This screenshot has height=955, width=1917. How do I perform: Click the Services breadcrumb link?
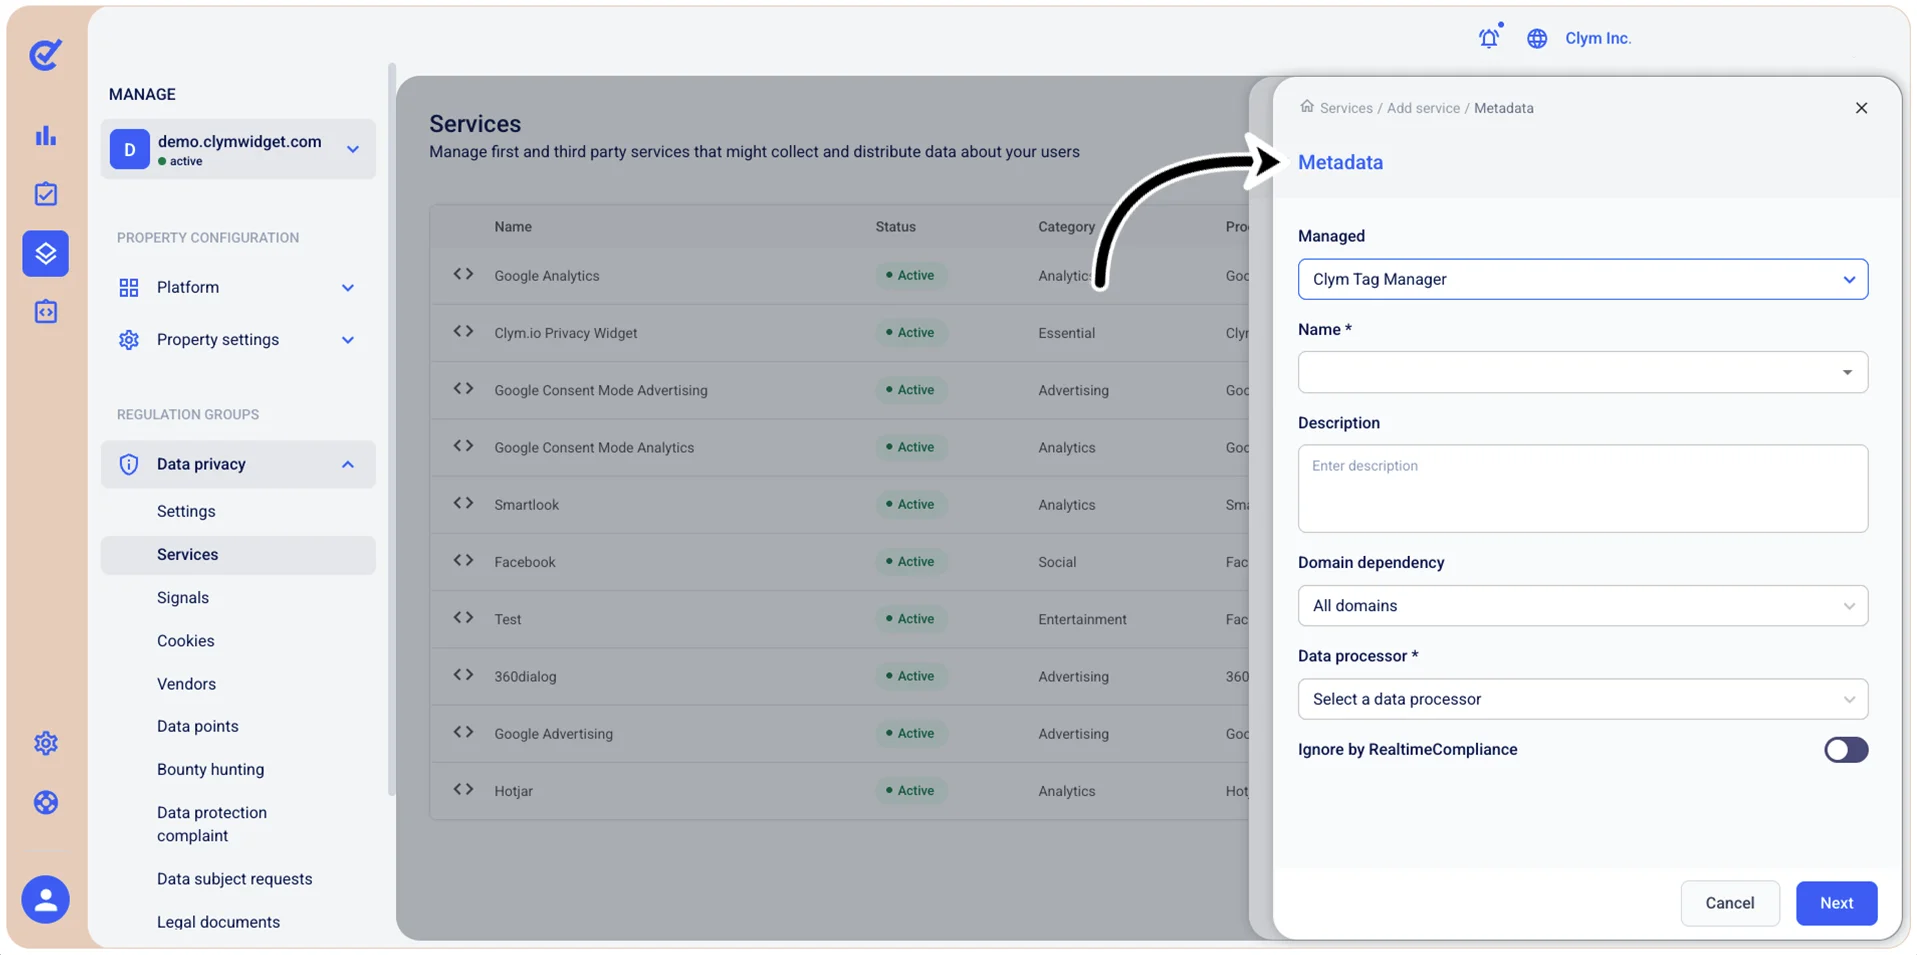pyautogui.click(x=1346, y=108)
